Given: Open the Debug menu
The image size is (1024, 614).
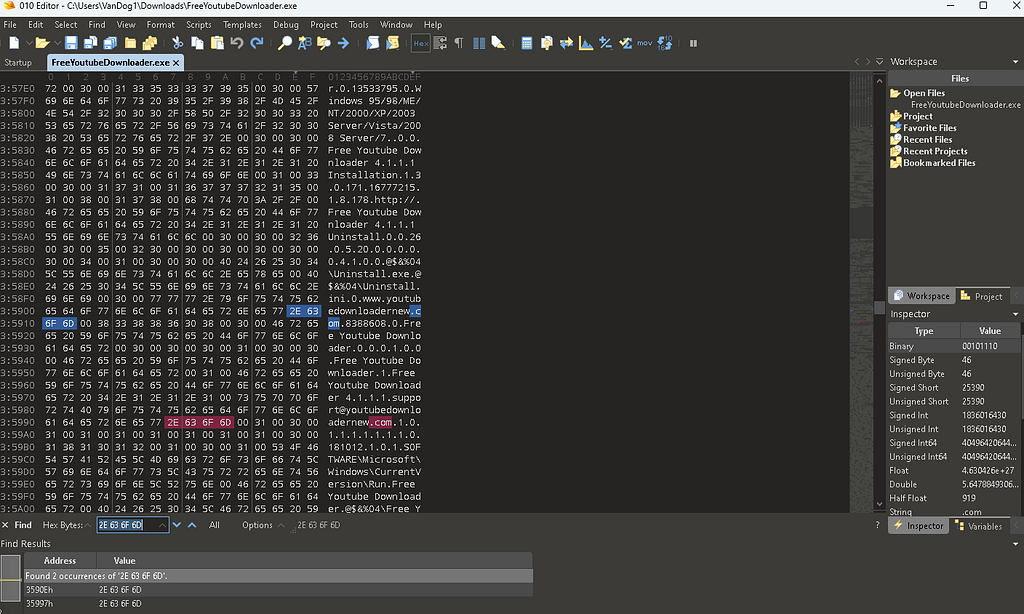Looking at the screenshot, I should pyautogui.click(x=285, y=25).
